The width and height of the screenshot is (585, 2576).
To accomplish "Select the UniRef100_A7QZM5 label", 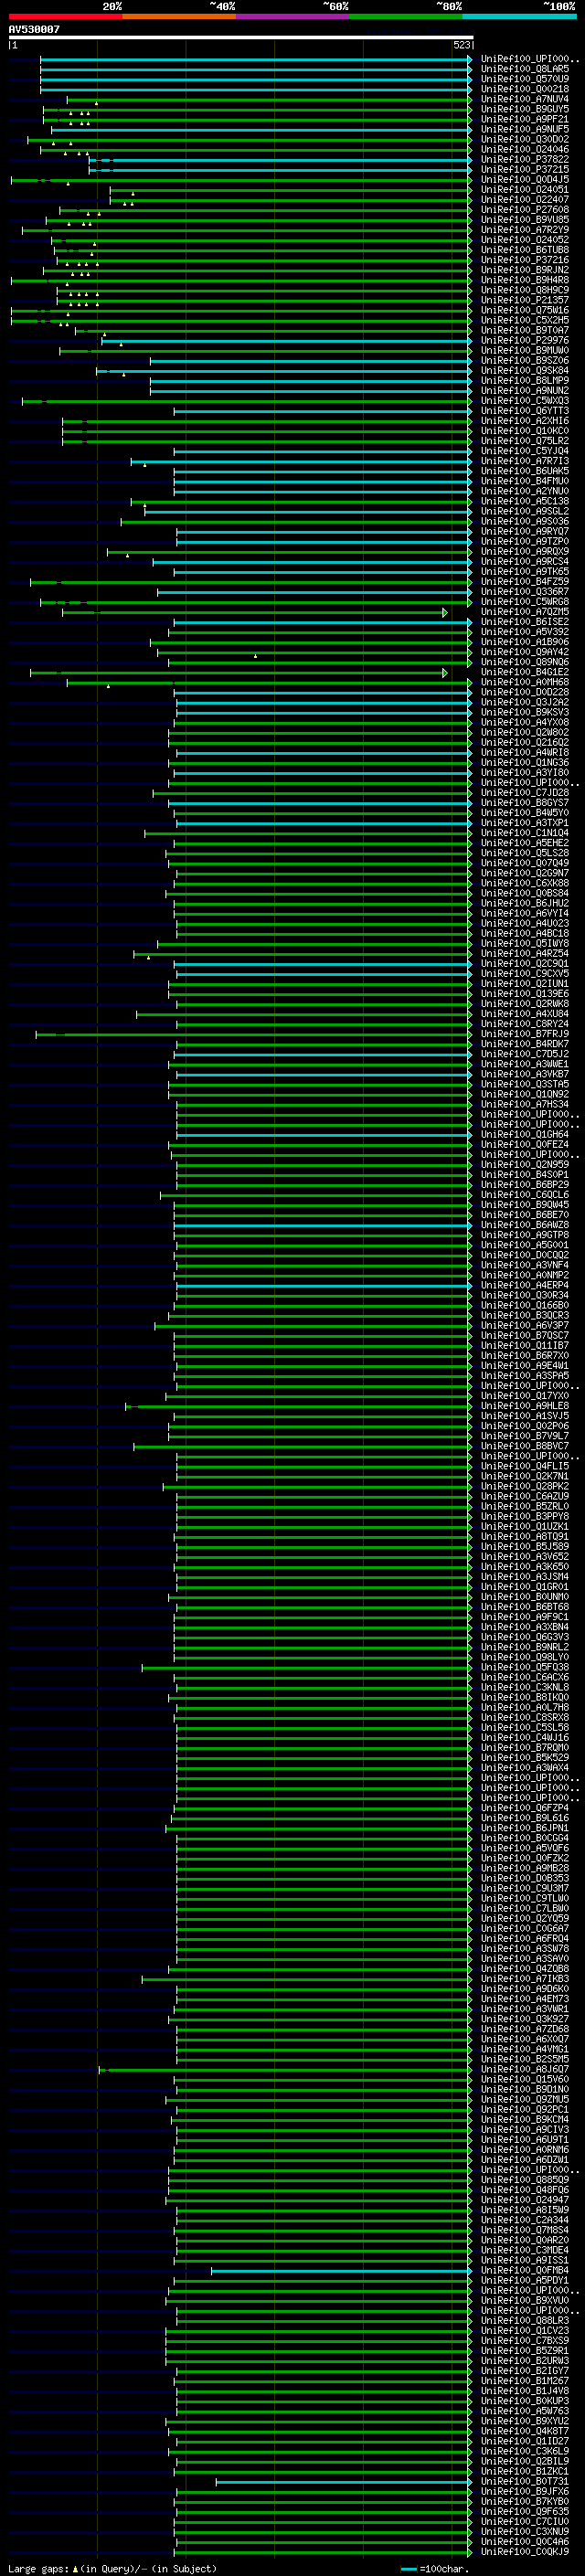I will 524,611.
